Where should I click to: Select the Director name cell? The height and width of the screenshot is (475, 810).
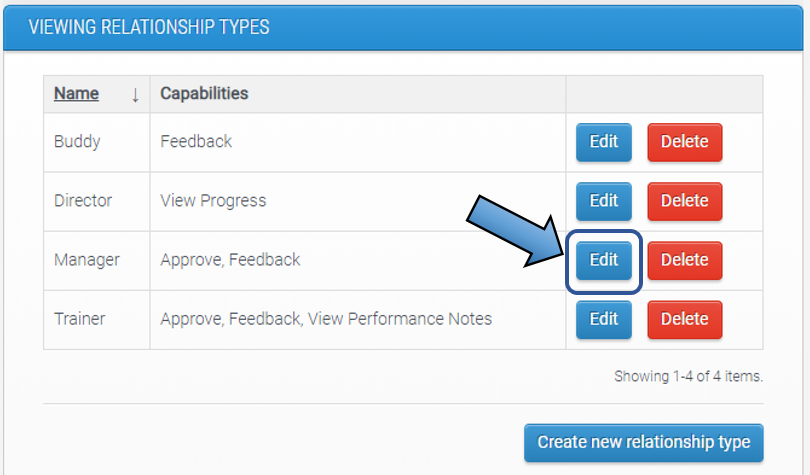[83, 201]
